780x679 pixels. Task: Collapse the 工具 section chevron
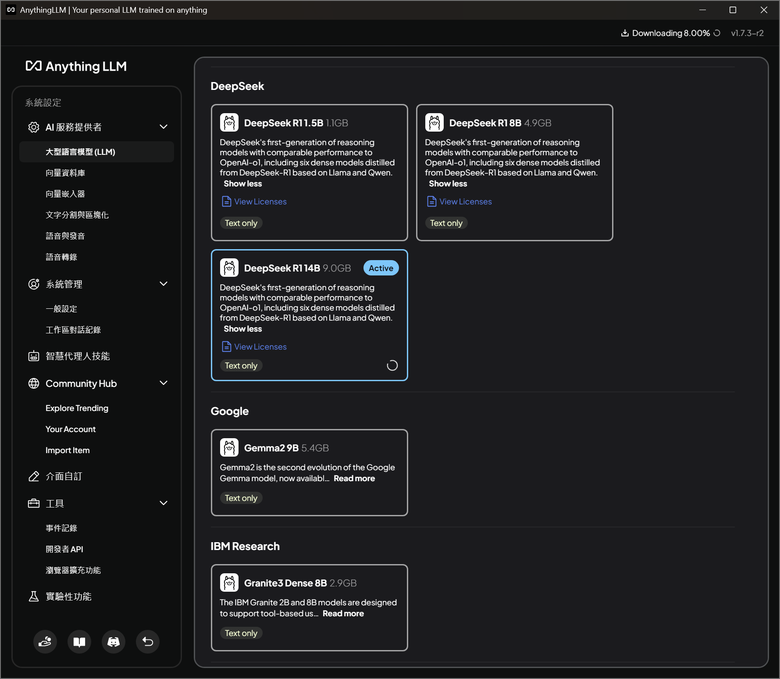tap(164, 503)
